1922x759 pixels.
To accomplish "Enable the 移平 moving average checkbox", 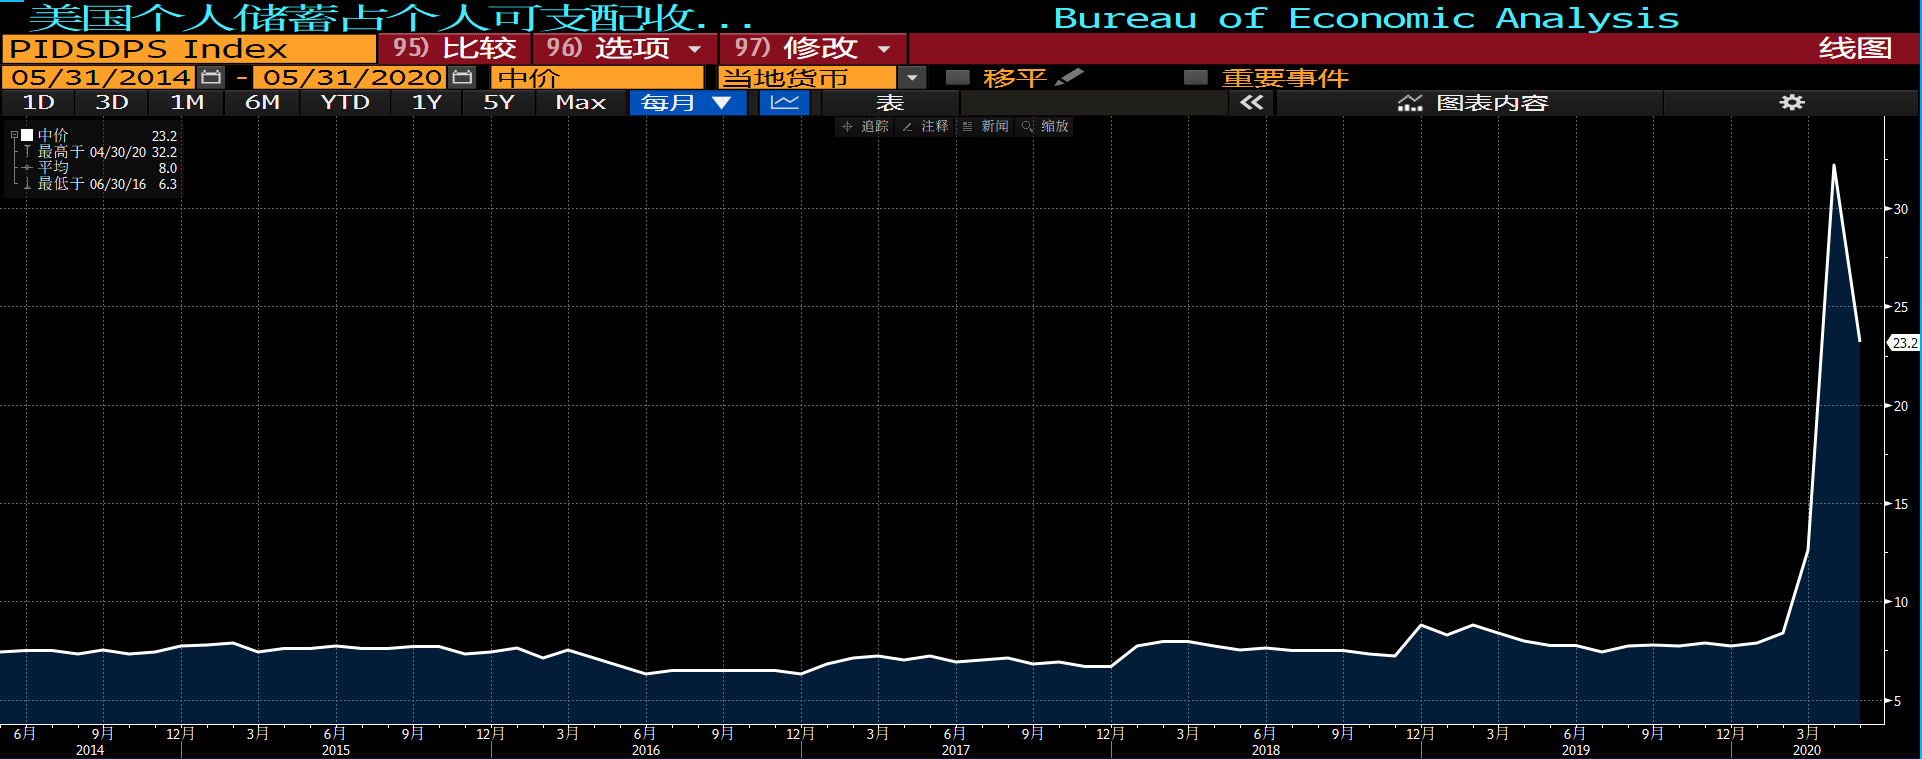I will 957,77.
